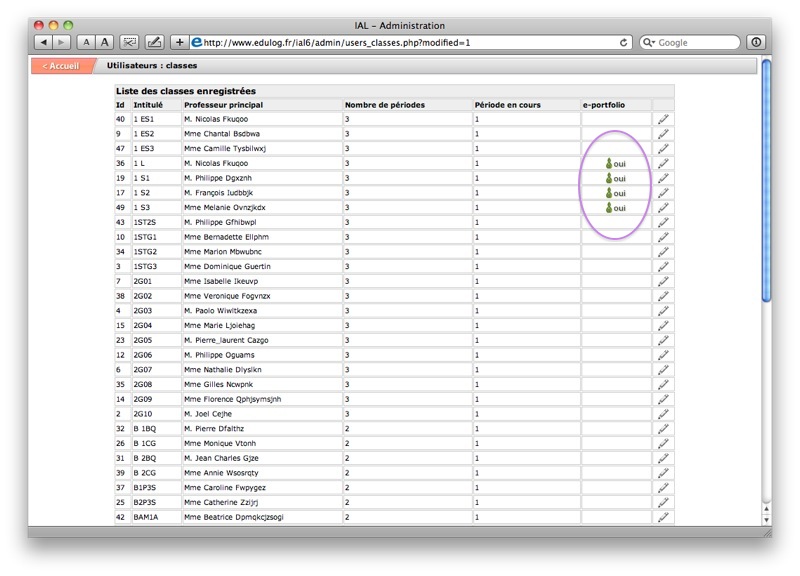Edit the BAM1A class row
The image size is (800, 576).
[663, 517]
